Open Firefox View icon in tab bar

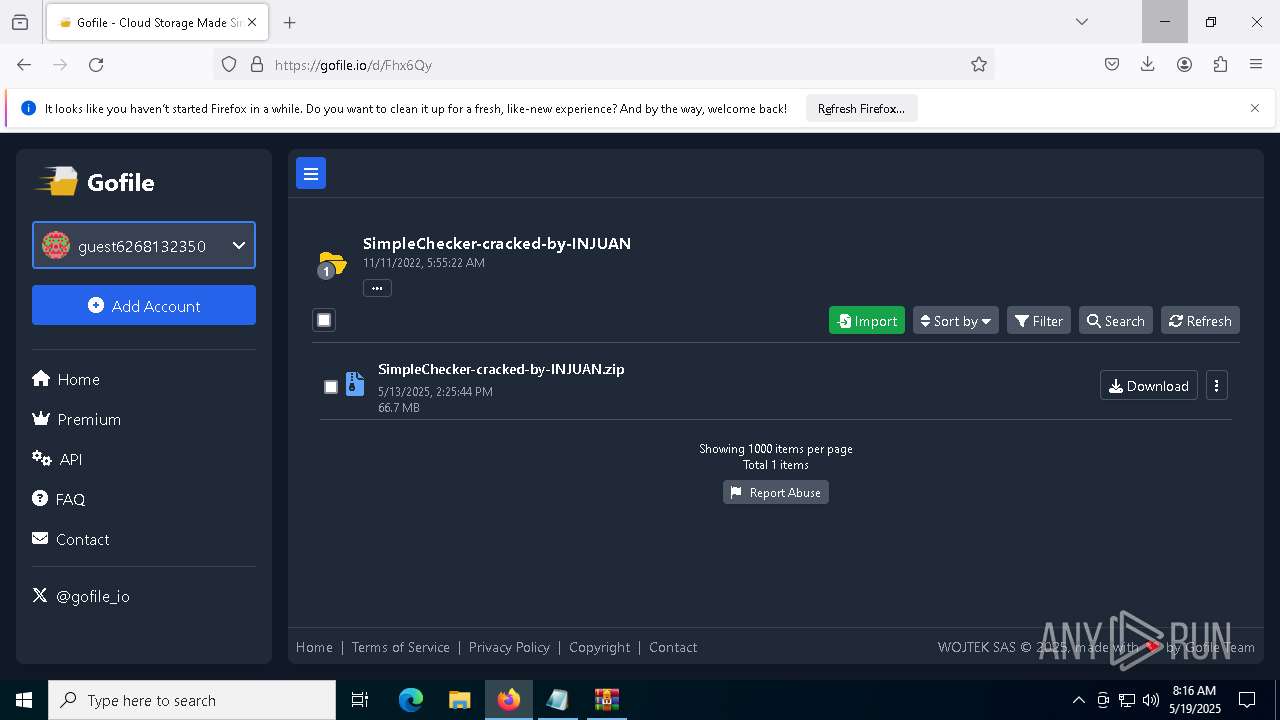pos(20,22)
